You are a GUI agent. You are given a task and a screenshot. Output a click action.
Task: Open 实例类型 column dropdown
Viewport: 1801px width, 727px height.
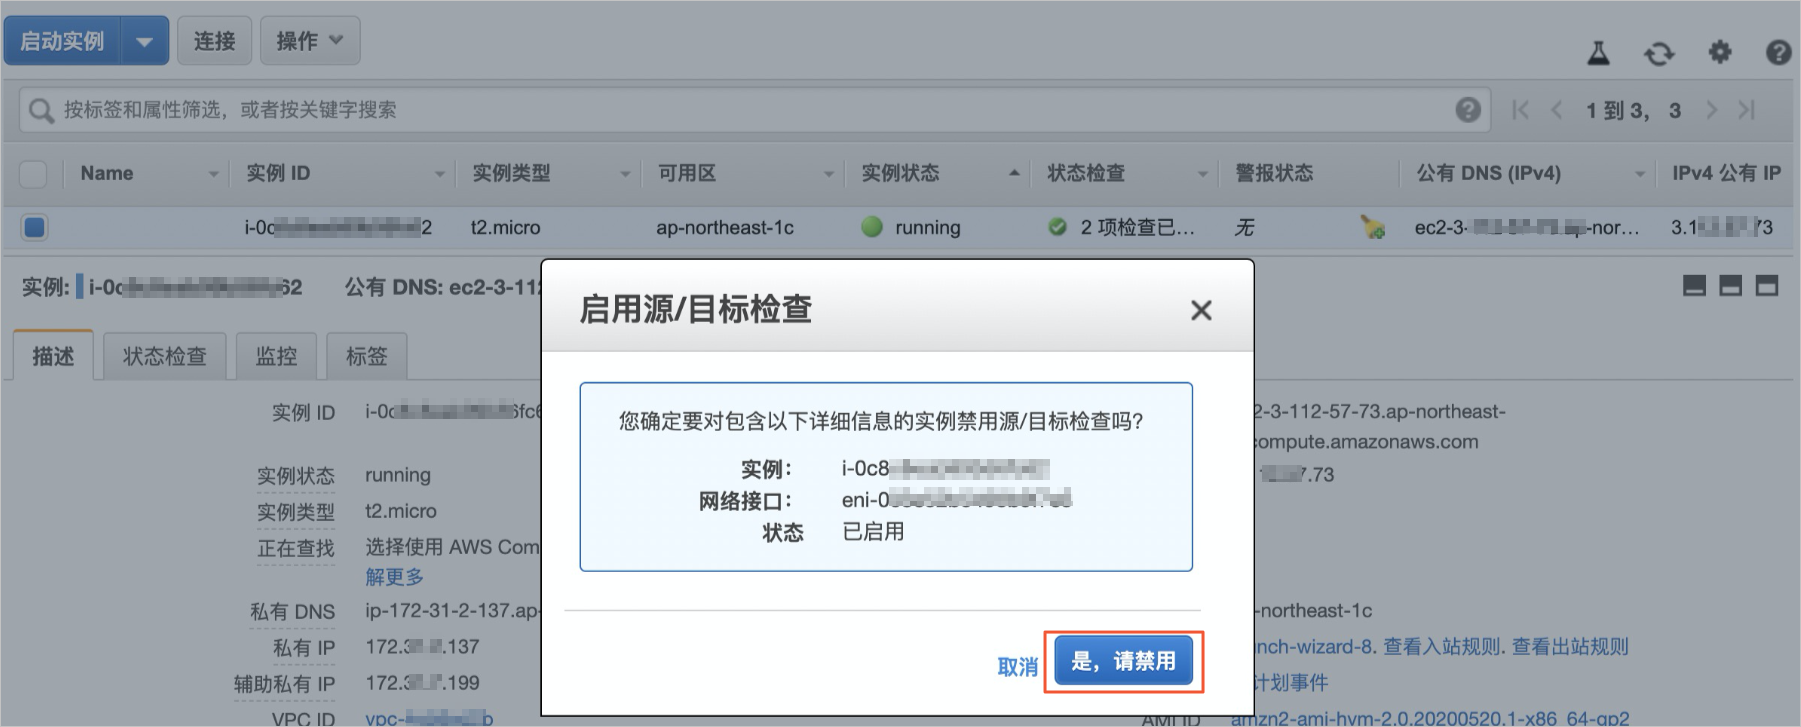(x=625, y=174)
